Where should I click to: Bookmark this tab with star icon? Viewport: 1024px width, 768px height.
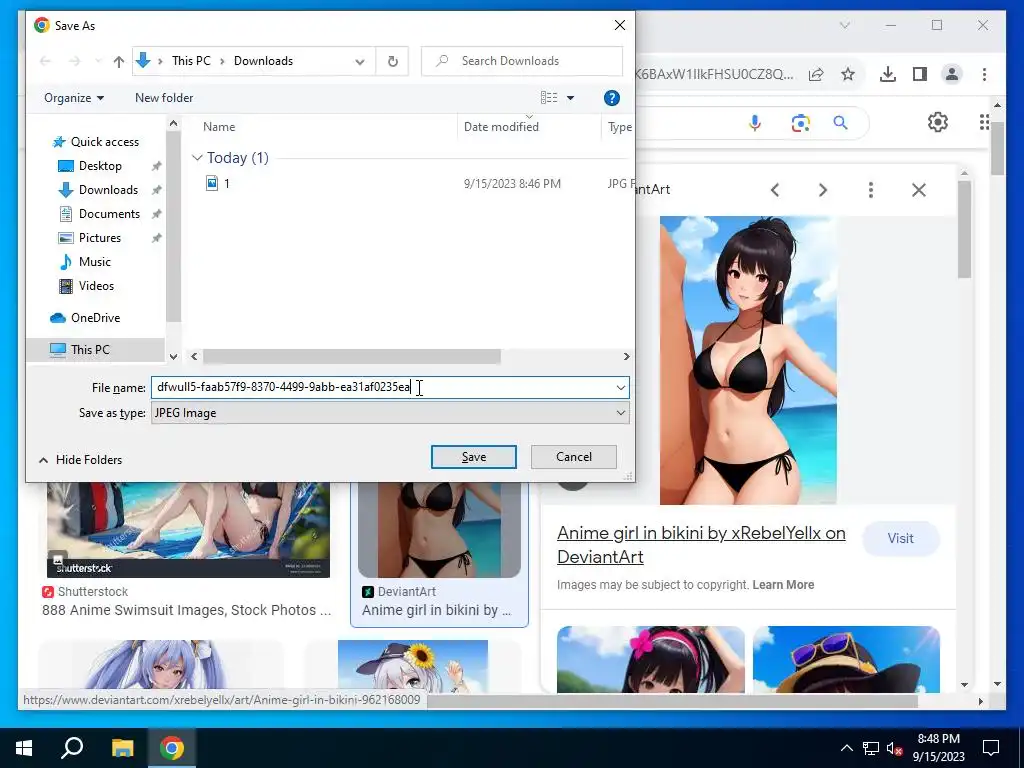(848, 74)
